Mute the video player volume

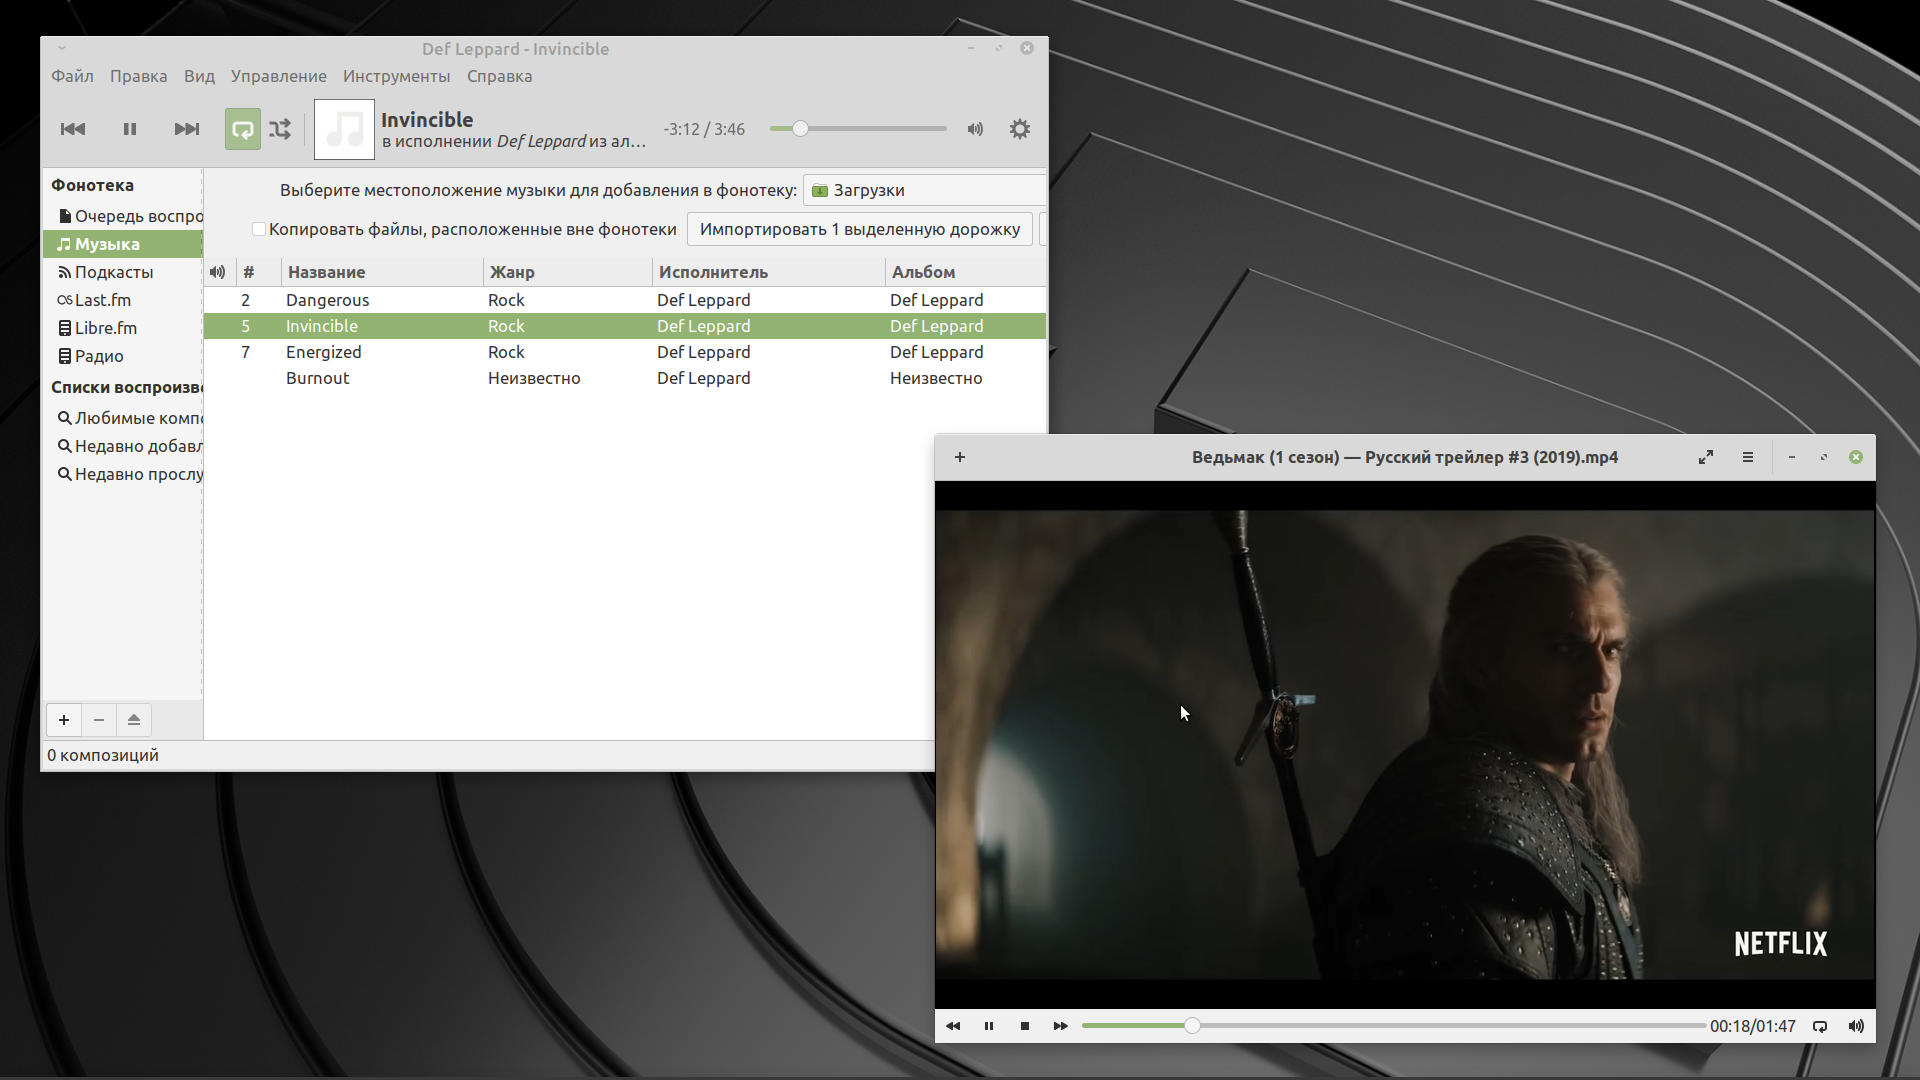[1856, 1026]
